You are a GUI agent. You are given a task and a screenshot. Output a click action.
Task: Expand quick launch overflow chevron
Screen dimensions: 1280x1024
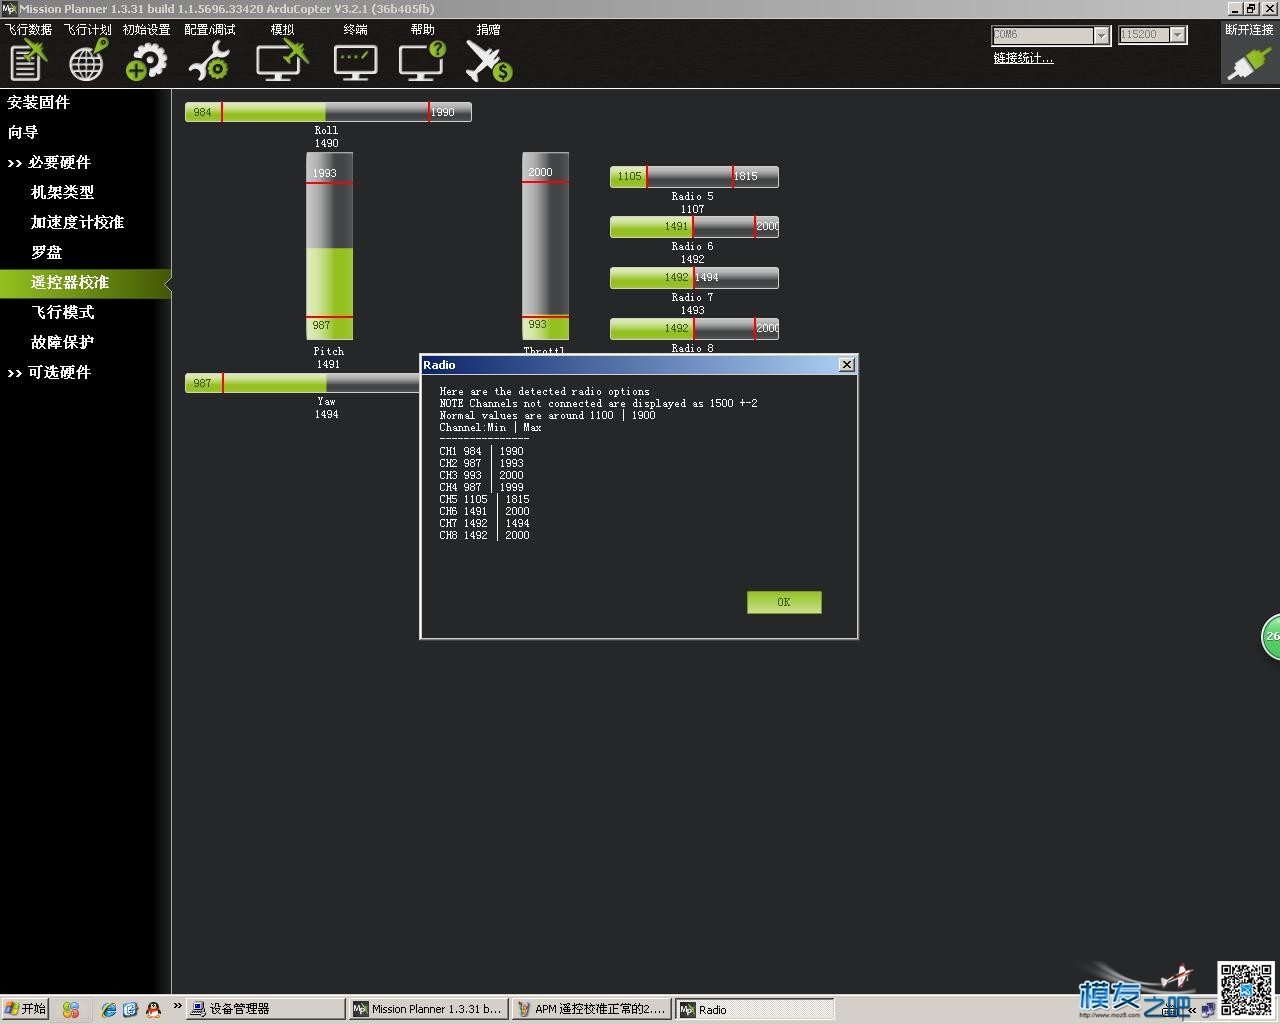(177, 1006)
